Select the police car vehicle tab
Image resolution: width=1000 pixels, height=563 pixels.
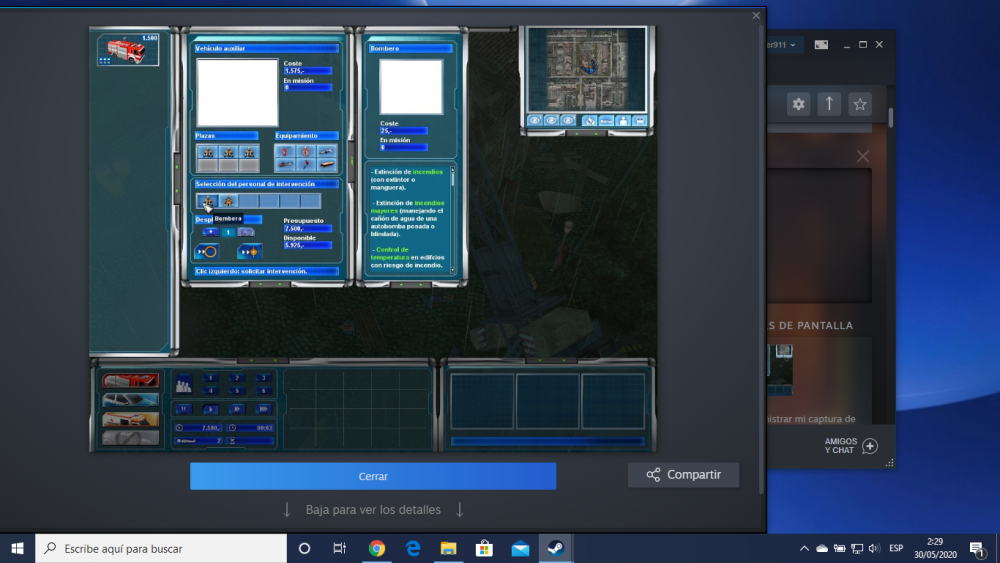(130, 400)
